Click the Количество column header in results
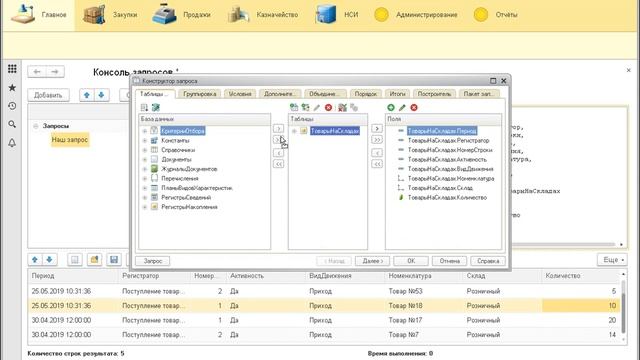 563,276
